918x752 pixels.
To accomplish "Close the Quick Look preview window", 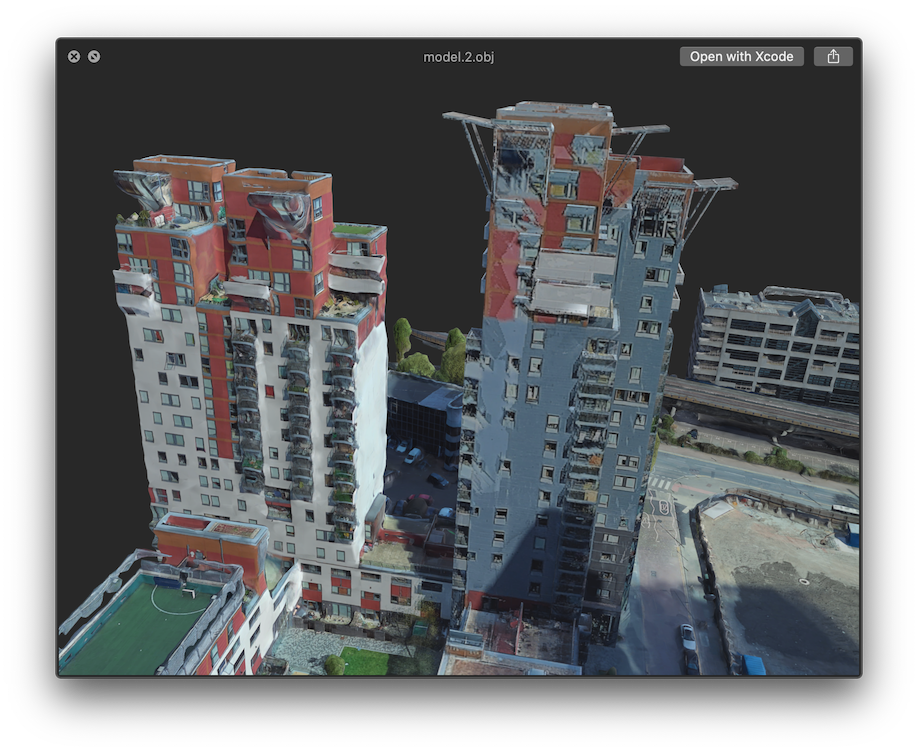I will (74, 56).
